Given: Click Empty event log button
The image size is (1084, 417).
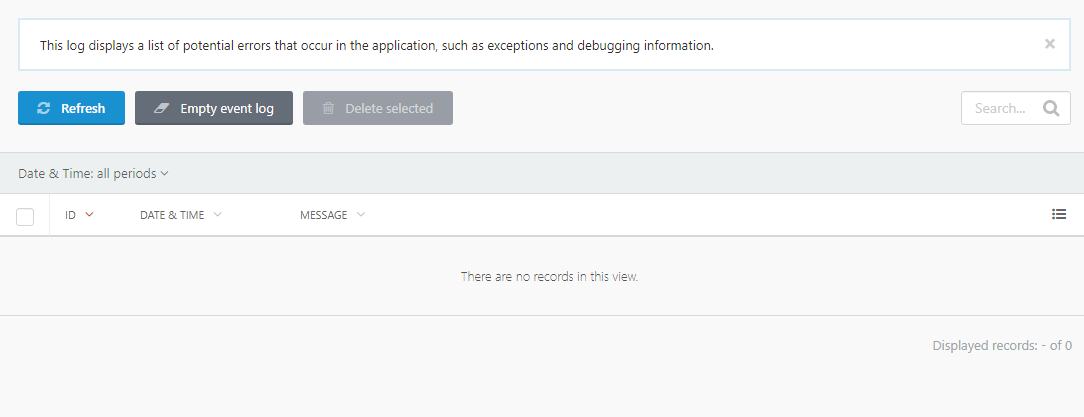Looking at the screenshot, I should pos(214,108).
